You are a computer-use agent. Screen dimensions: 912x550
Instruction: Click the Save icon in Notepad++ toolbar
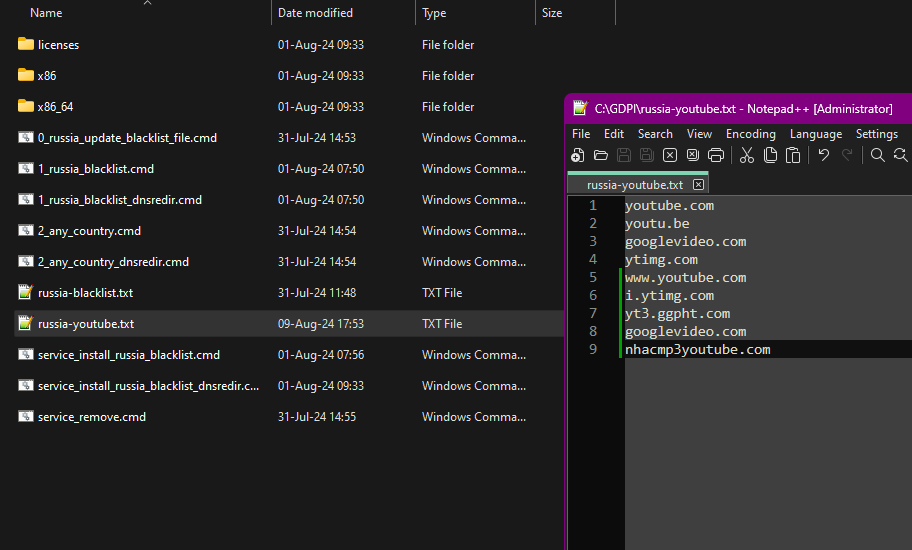(624, 155)
